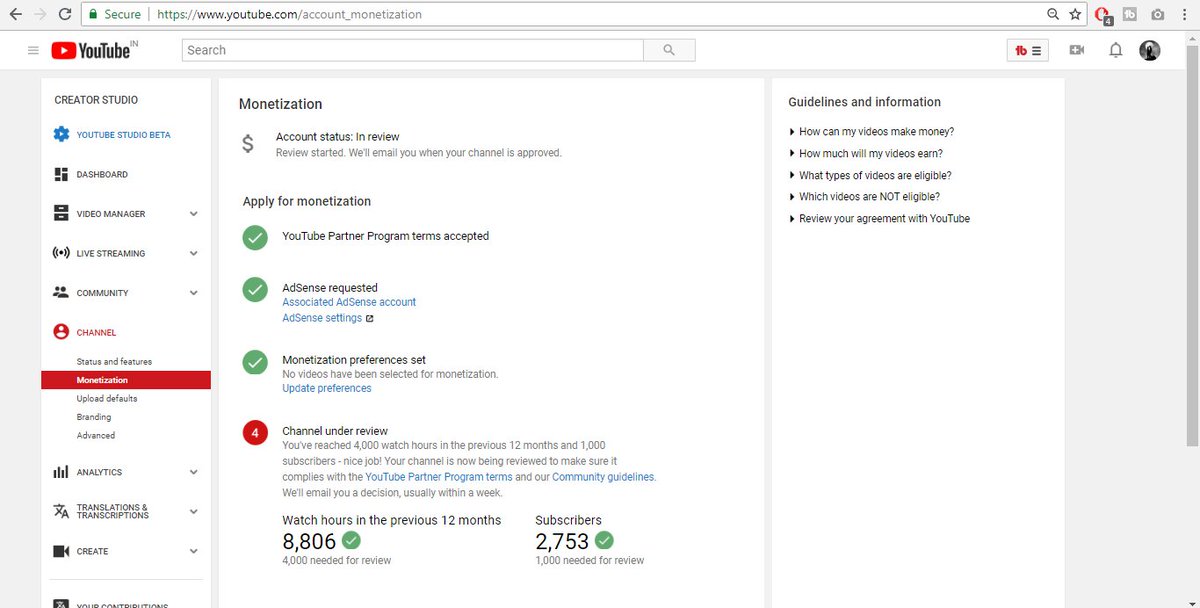Click the Secure padlock icon
The height and width of the screenshot is (608, 1200).
click(x=93, y=15)
